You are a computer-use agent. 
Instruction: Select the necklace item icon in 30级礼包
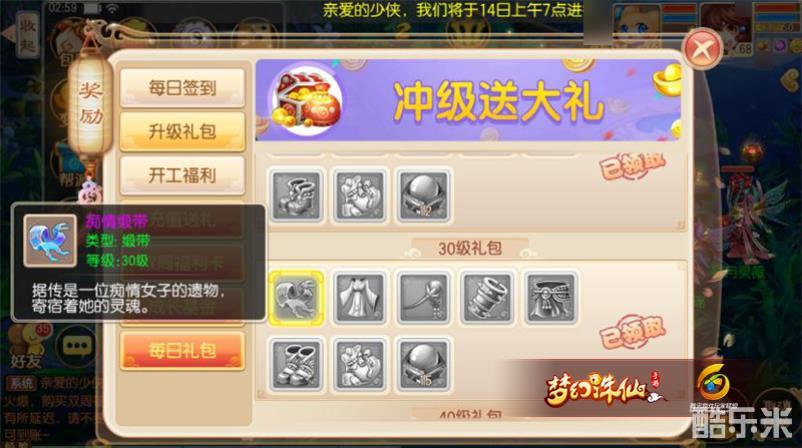click(x=424, y=298)
